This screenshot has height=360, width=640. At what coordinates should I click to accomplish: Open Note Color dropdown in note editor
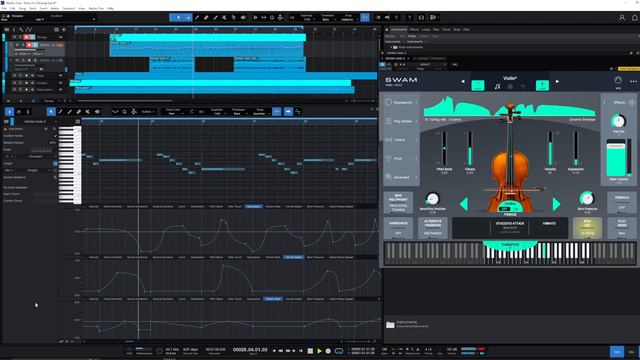[173, 111]
